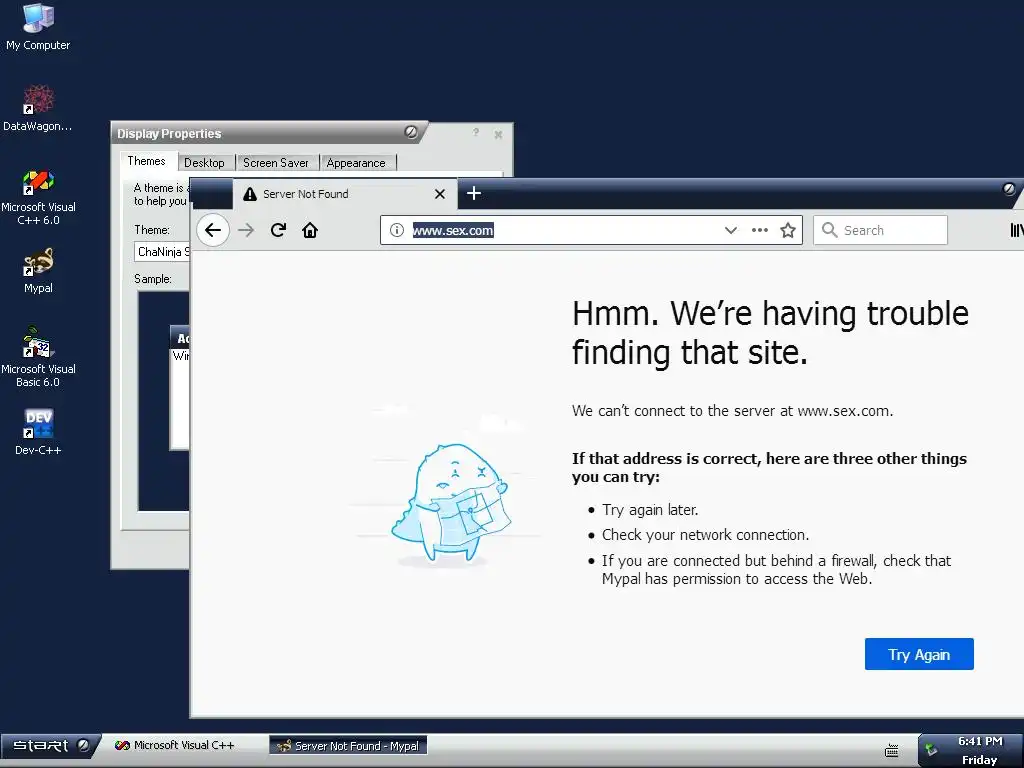Open the Theme combo box in Display Properties
The image size is (1024, 768).
[x=162, y=251]
